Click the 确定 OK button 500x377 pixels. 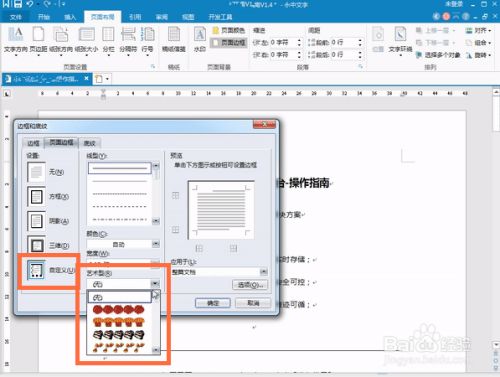213,303
